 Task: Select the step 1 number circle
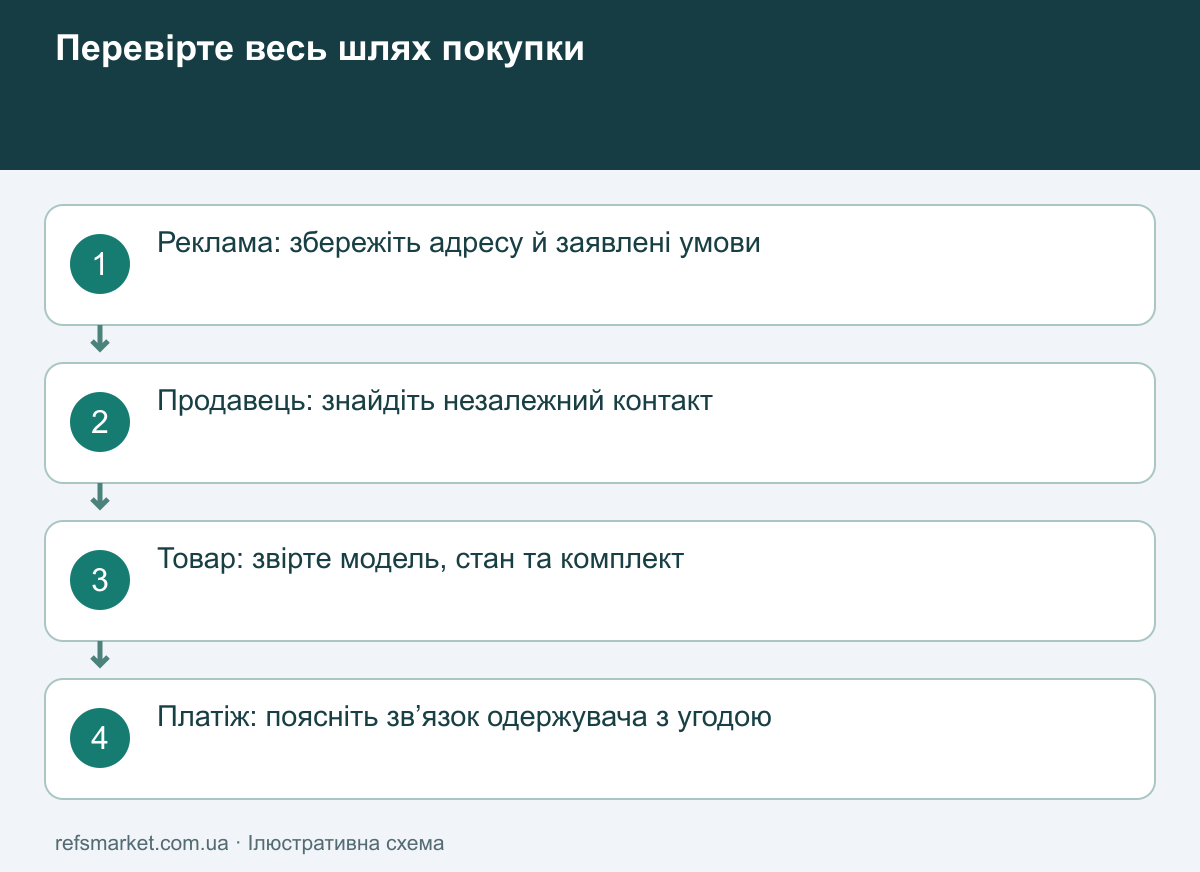(100, 264)
